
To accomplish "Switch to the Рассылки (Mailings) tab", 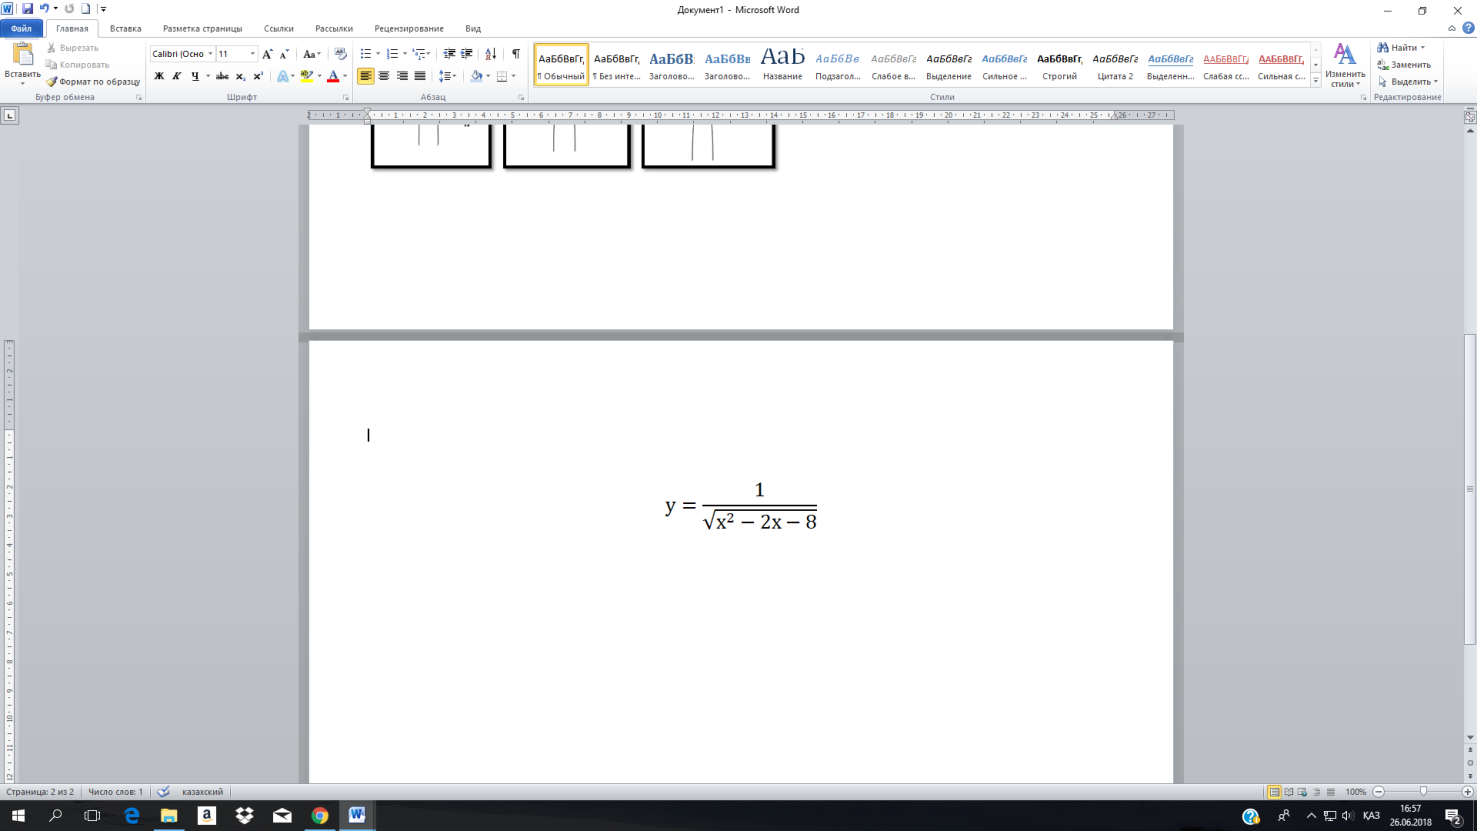I will click(334, 29).
